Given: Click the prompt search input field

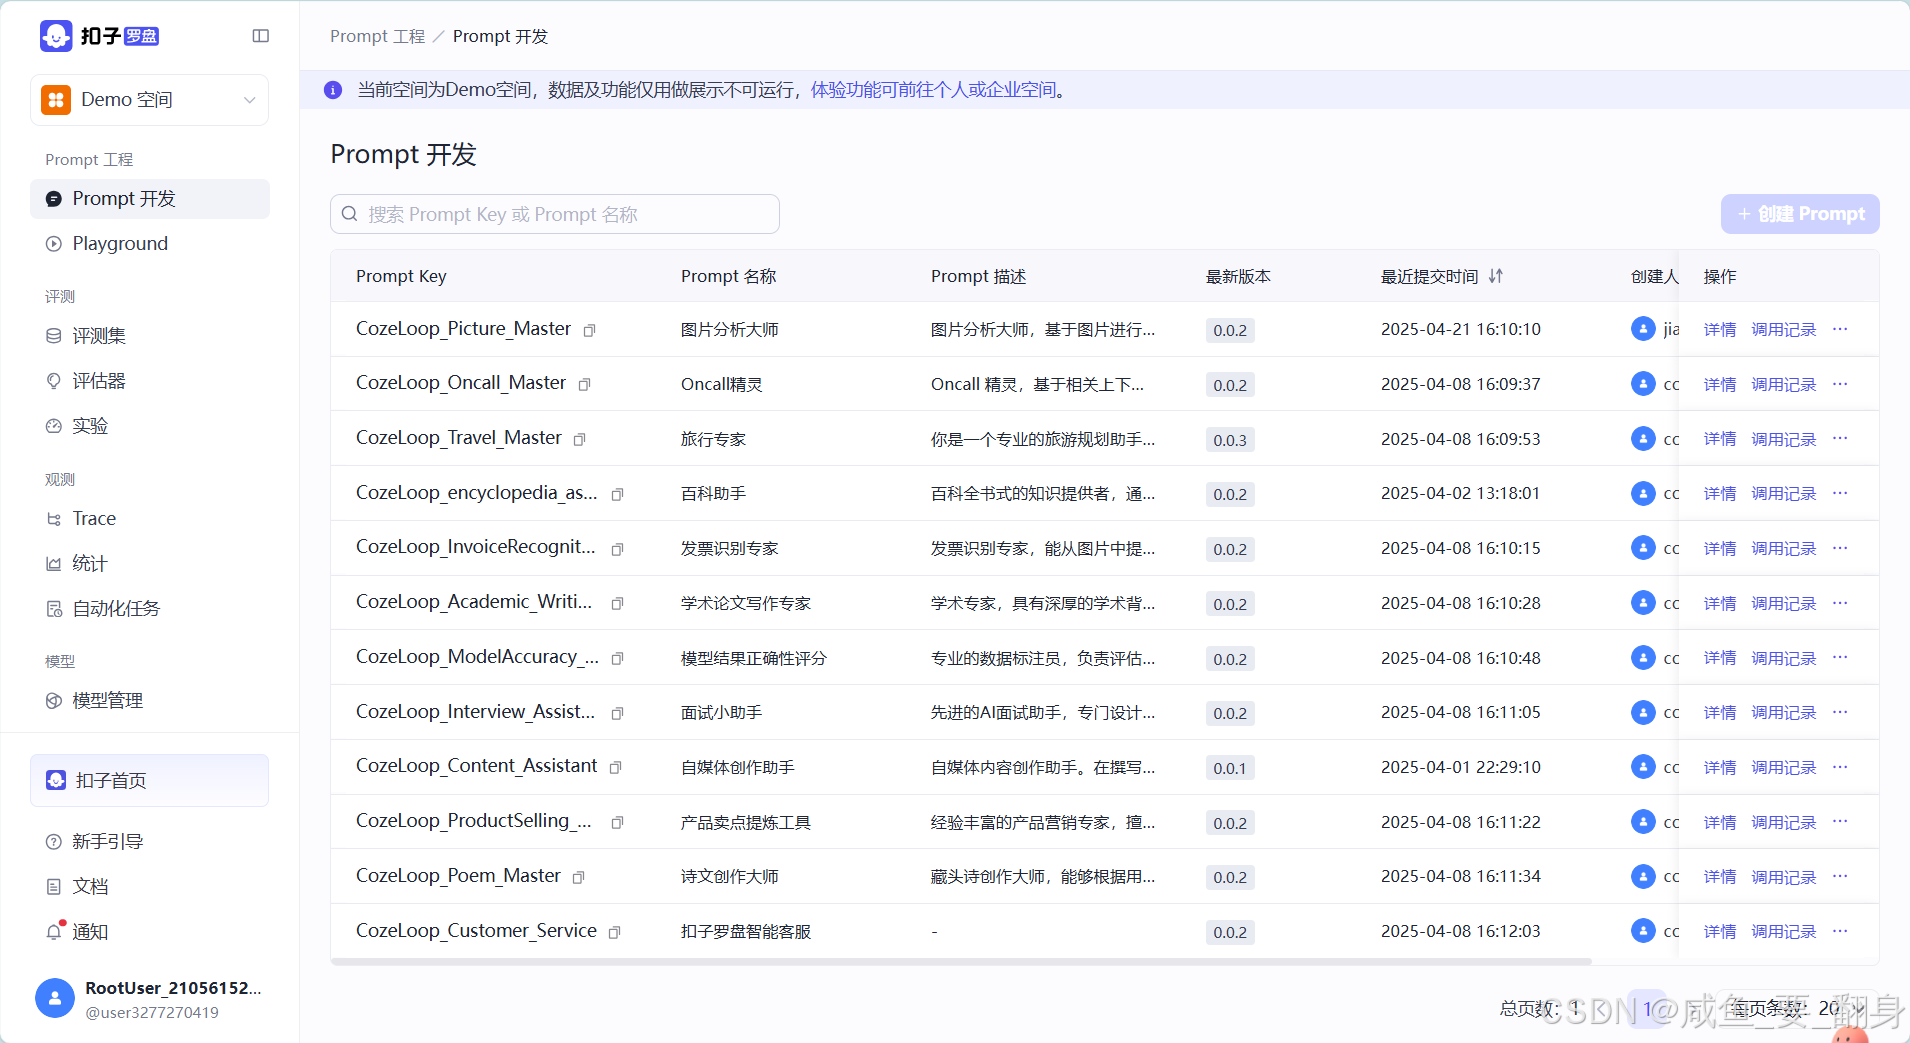Looking at the screenshot, I should point(555,213).
